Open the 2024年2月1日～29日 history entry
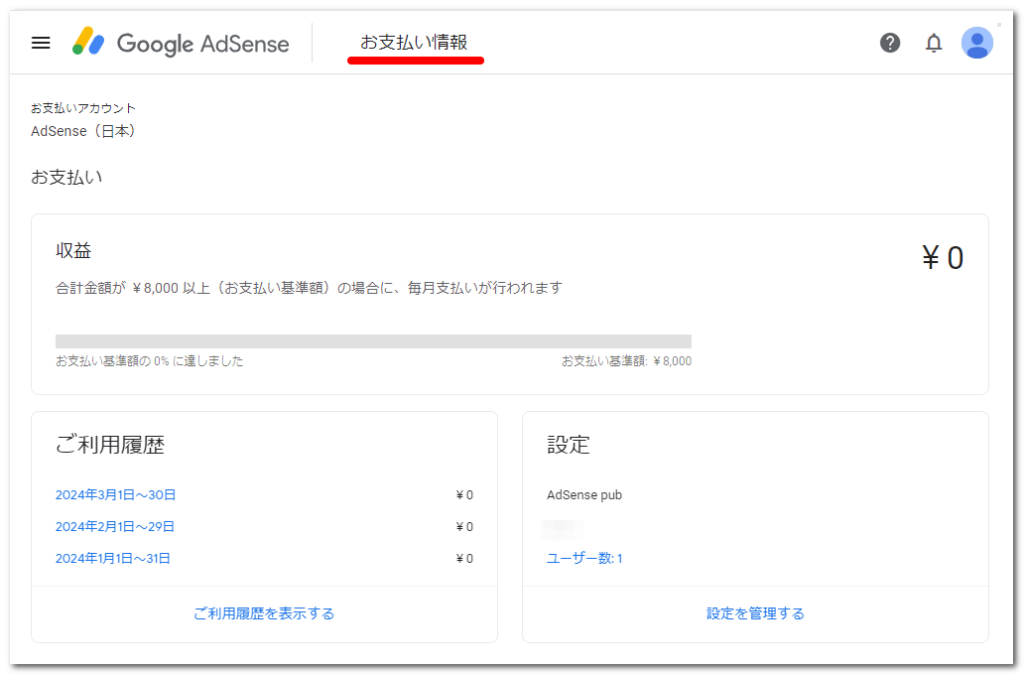The image size is (1024, 675). (x=115, y=527)
